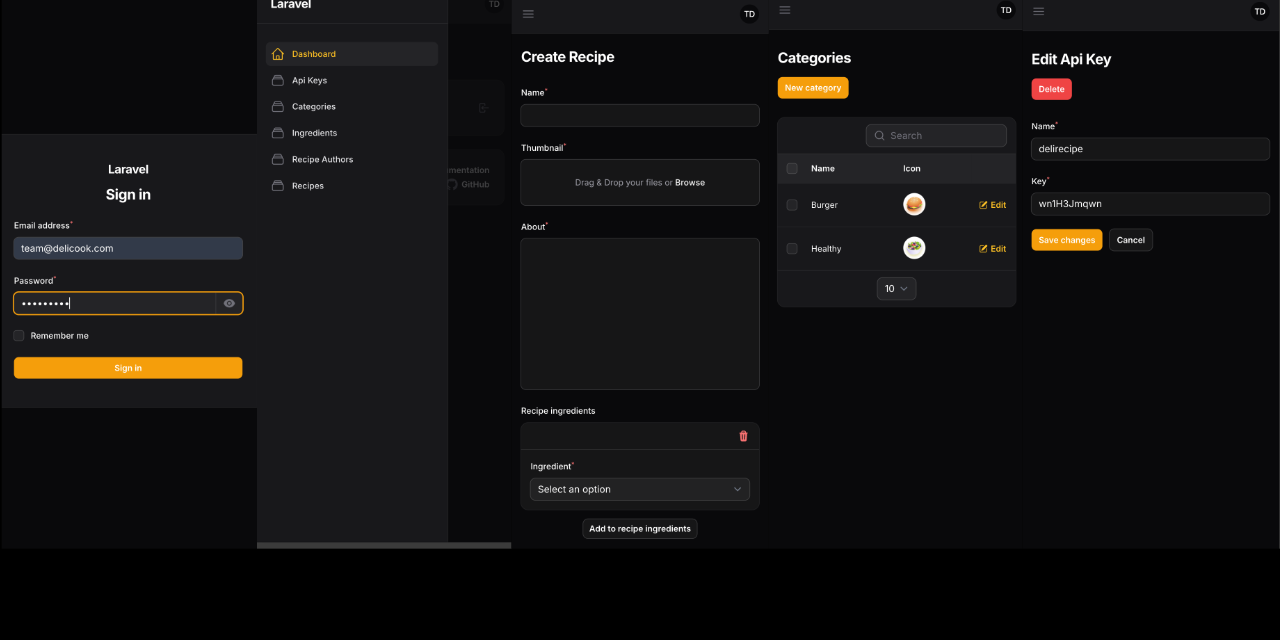This screenshot has height=640, width=1280.
Task: Click the Api Key Name field with delirecipe
Action: [x=1151, y=149]
